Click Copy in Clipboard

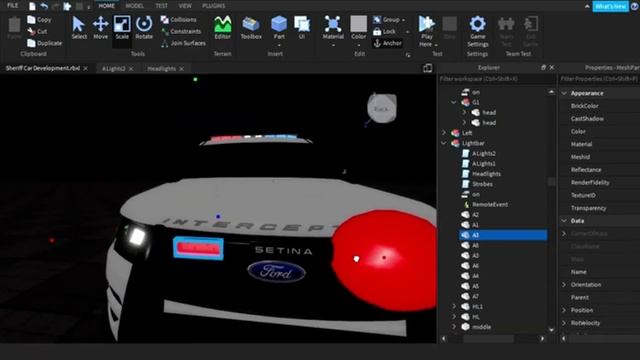tap(39, 20)
